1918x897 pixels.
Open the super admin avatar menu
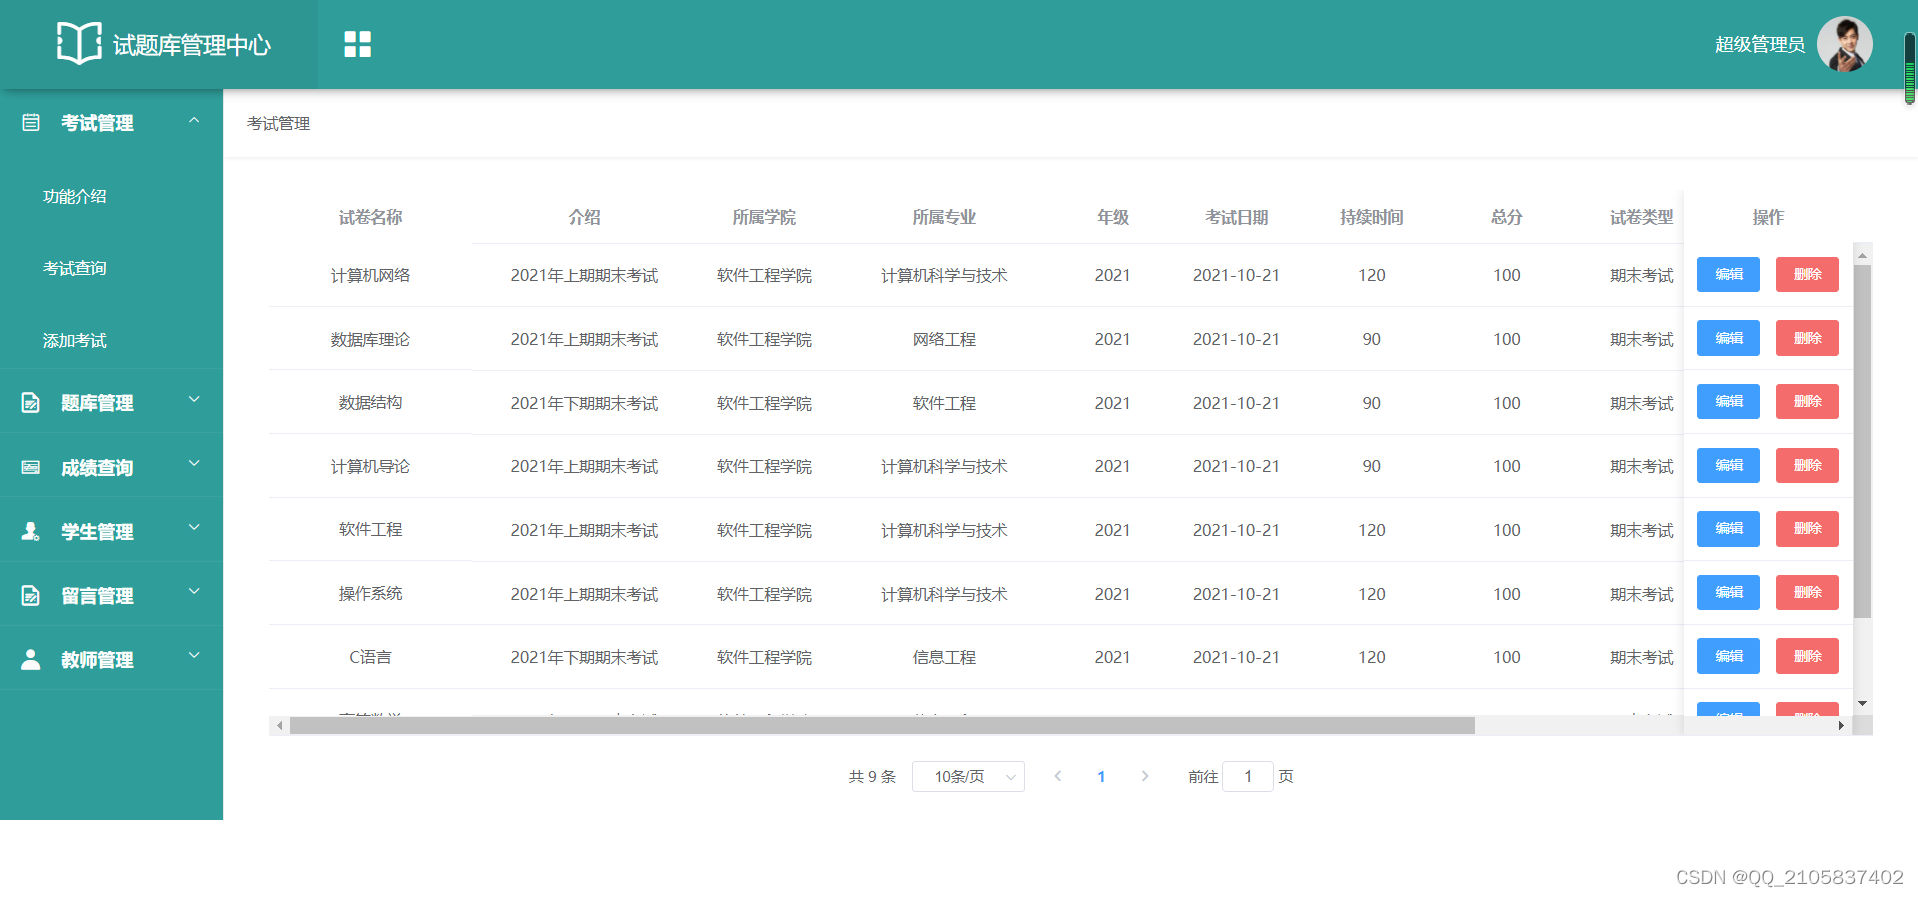point(1844,44)
